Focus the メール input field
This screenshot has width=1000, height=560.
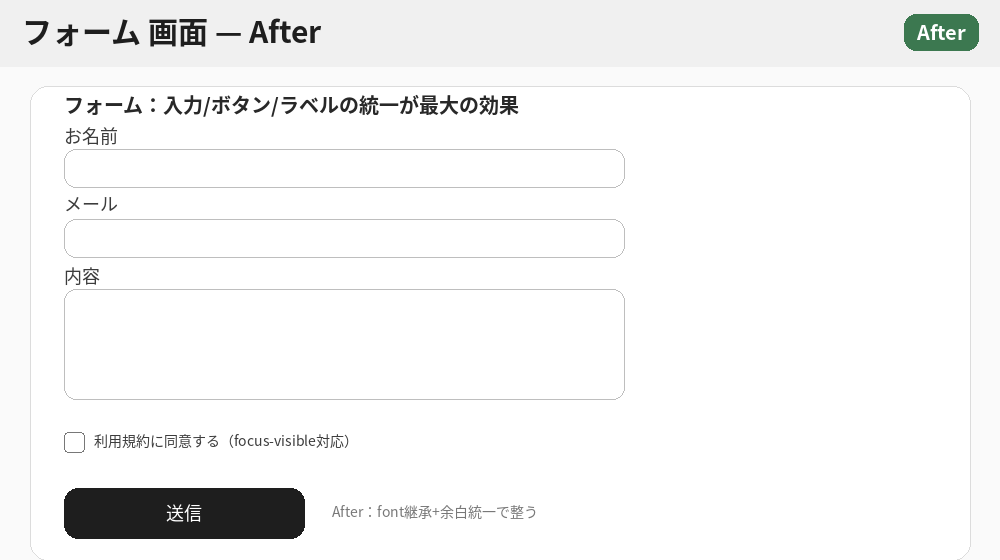(344, 239)
